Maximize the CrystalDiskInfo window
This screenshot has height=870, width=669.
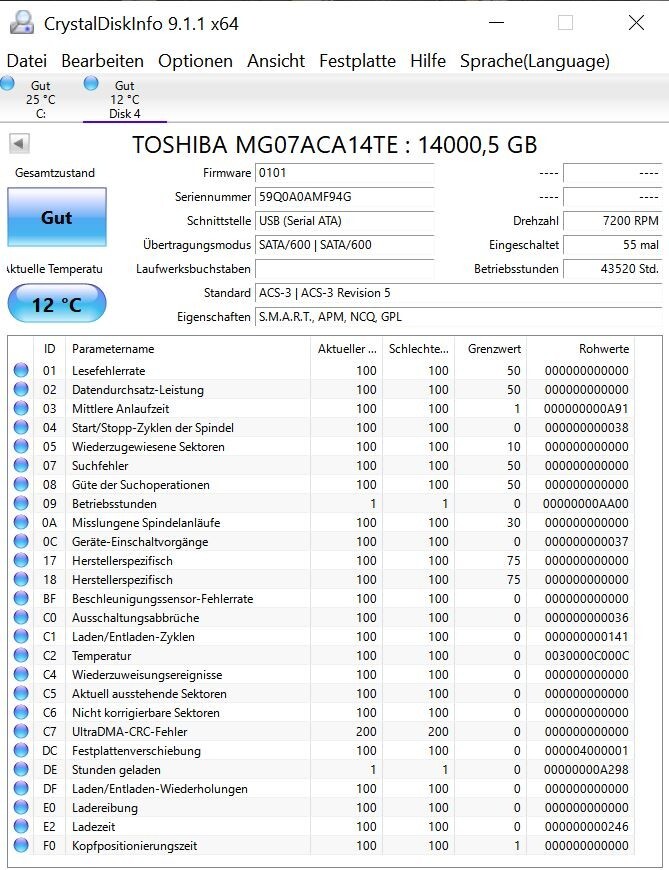[565, 23]
